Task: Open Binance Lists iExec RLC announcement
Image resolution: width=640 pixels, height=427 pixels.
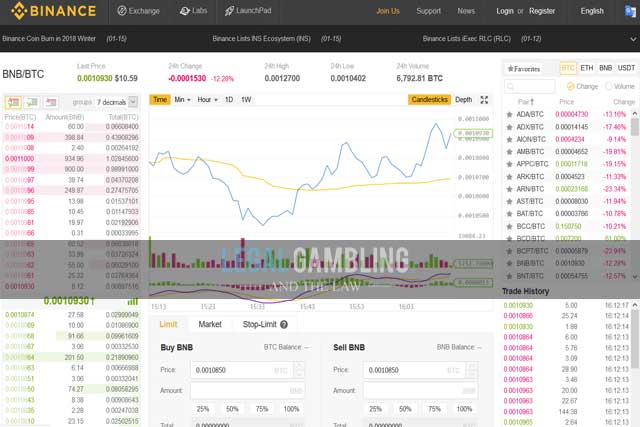Action: (467, 39)
